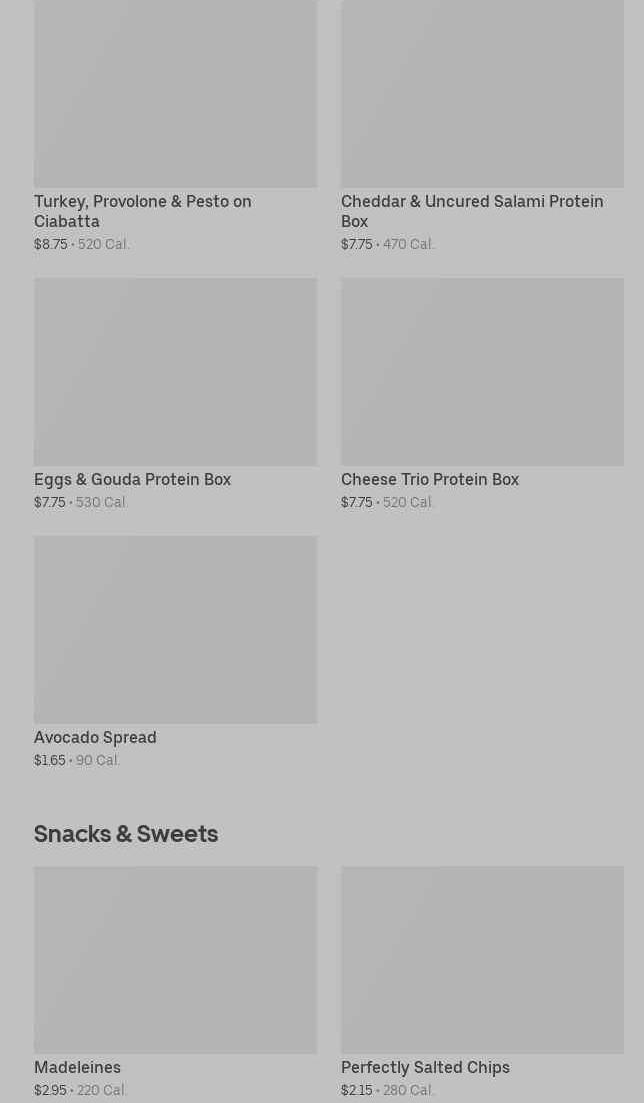Viewport: 644px width, 1103px height.
Task: Click Cheddar & Uncured Salami product image
Action: [x=482, y=93]
